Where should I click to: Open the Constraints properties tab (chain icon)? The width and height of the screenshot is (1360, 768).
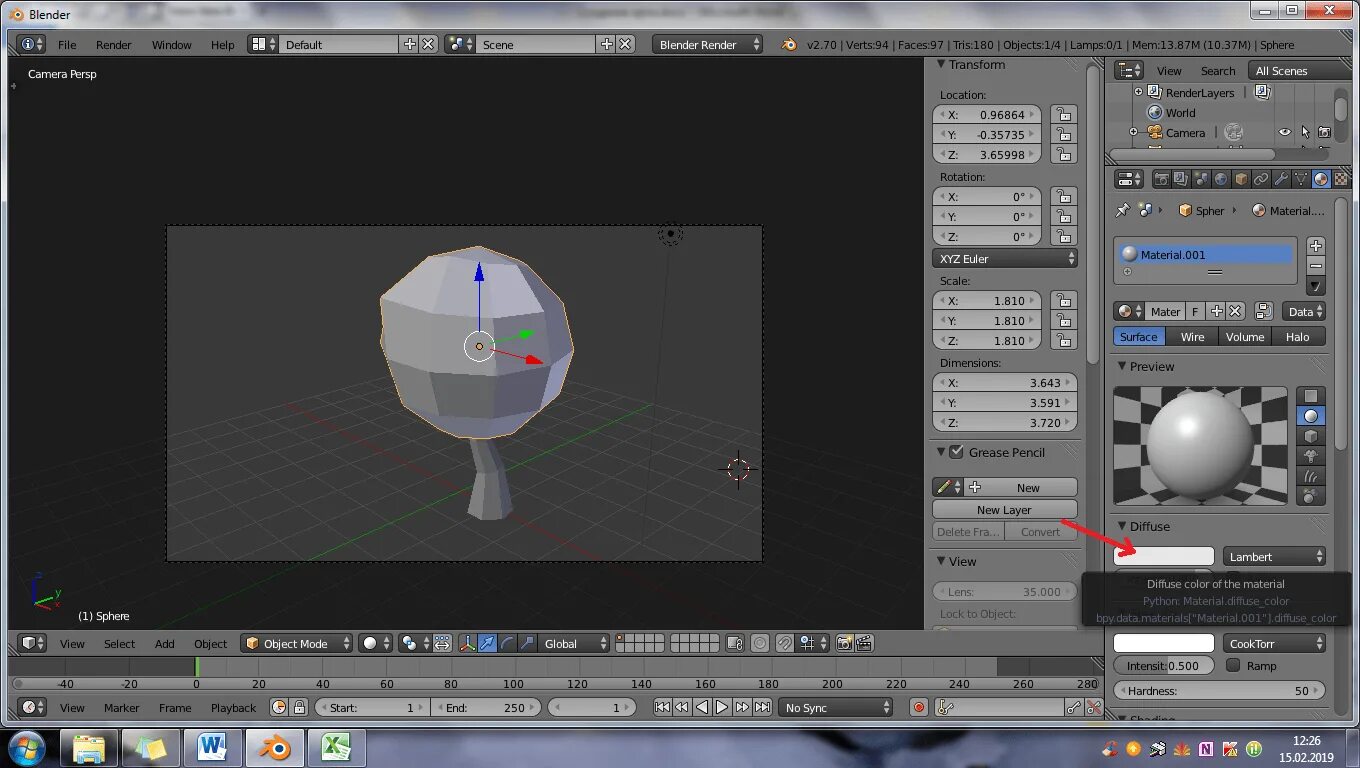1261,180
